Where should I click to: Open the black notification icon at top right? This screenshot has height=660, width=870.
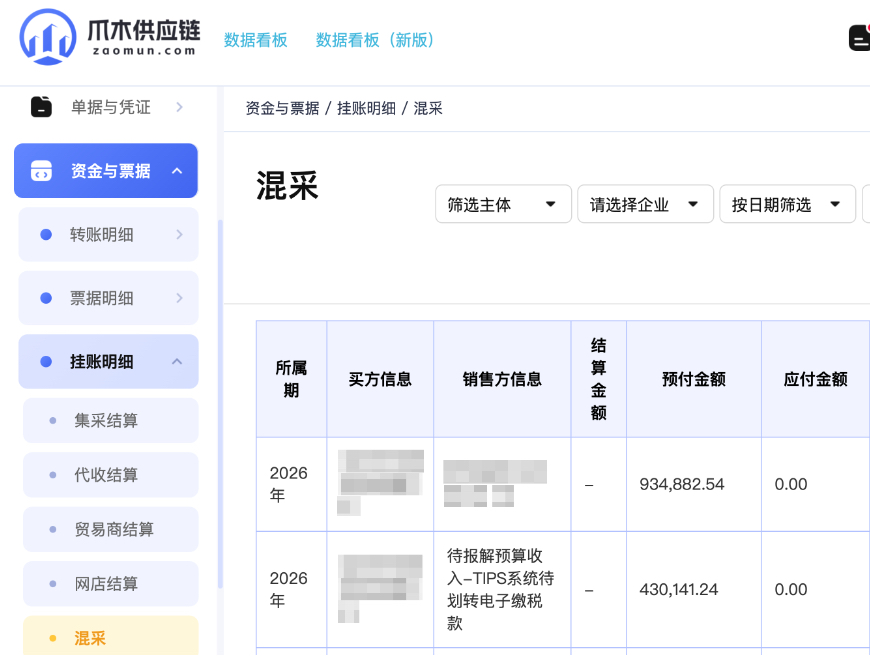click(859, 38)
